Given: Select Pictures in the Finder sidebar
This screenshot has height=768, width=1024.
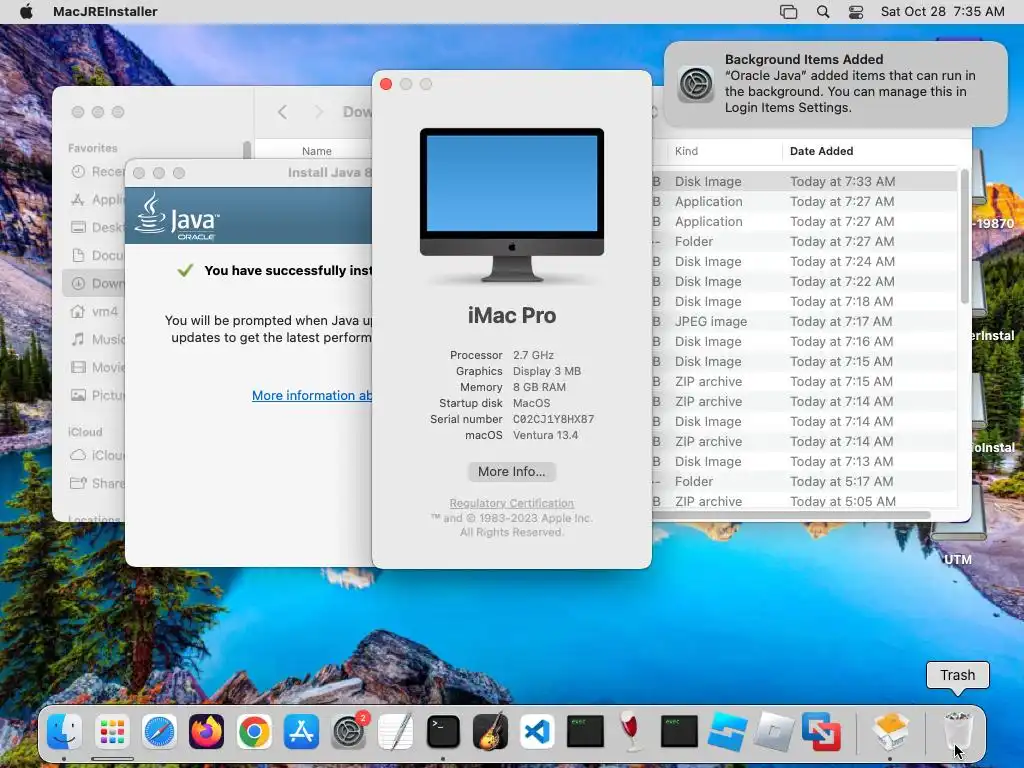Looking at the screenshot, I should tap(97, 395).
